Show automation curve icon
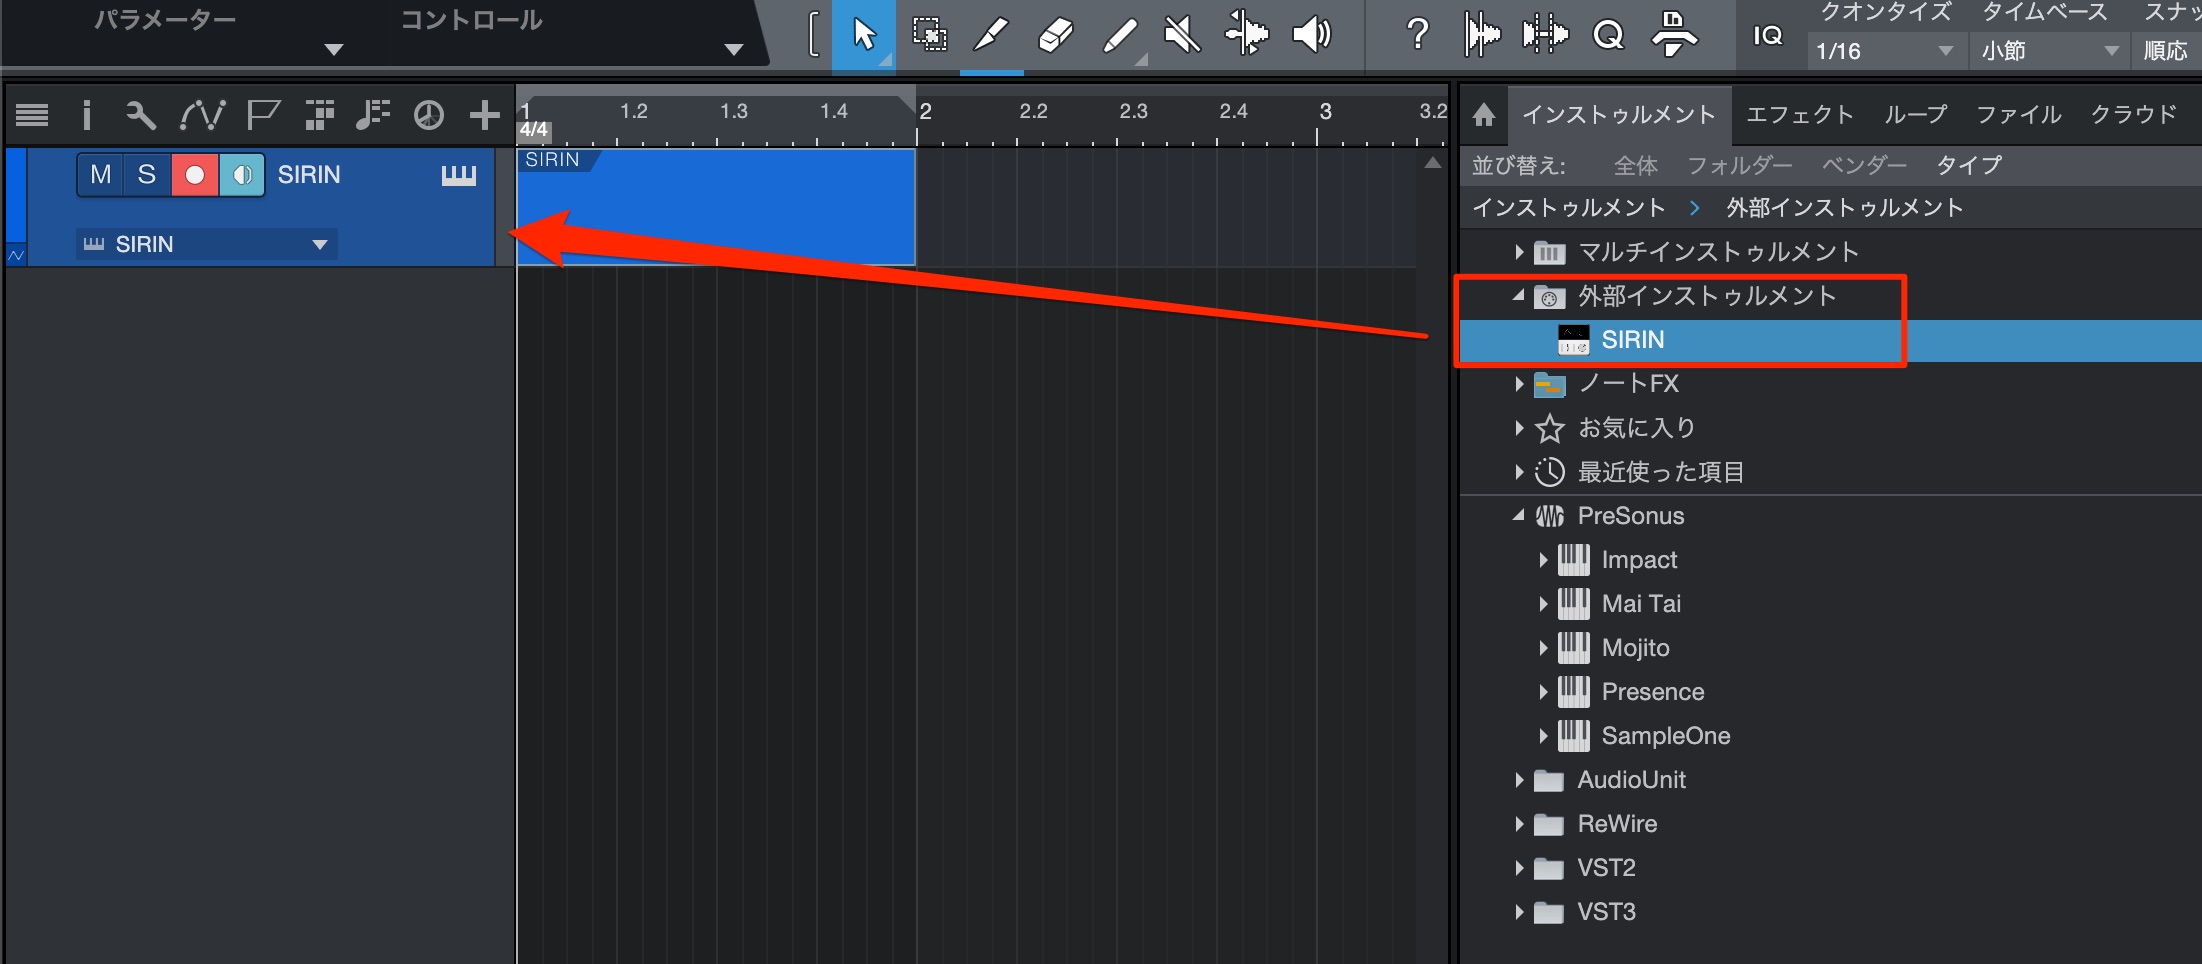The width and height of the screenshot is (2202, 964). (202, 115)
